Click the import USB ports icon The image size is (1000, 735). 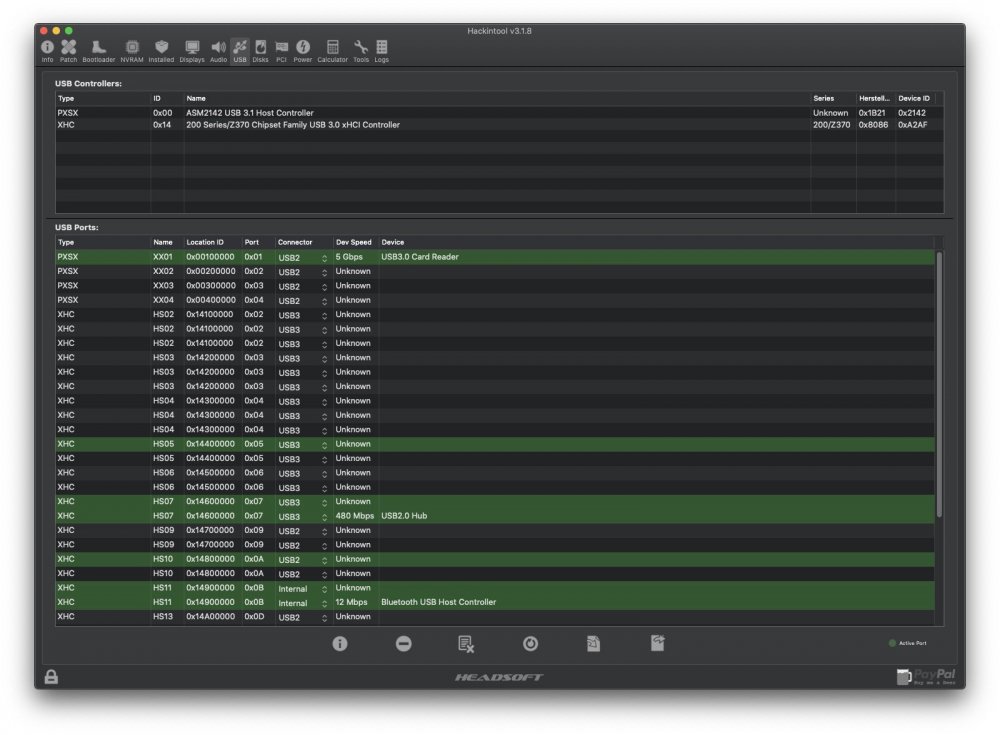point(594,644)
